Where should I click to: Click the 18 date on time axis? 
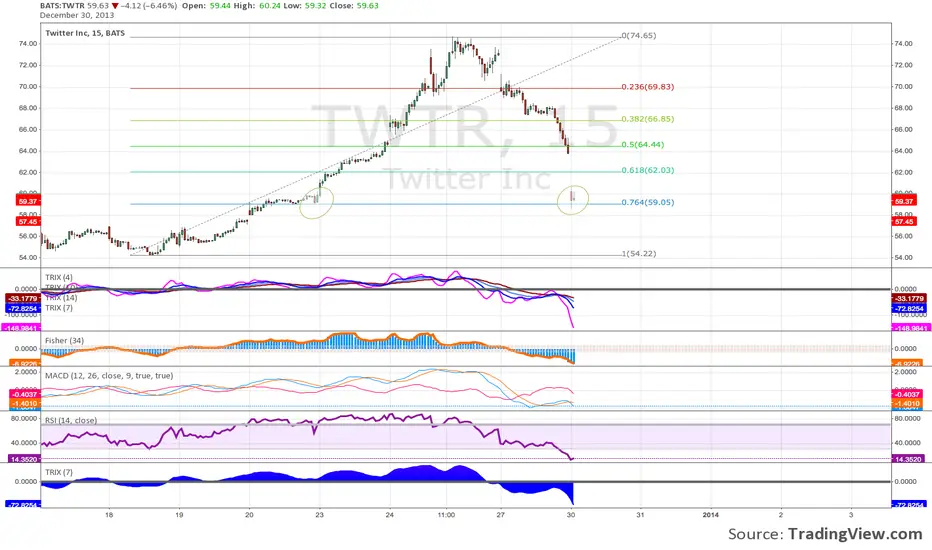click(x=109, y=515)
